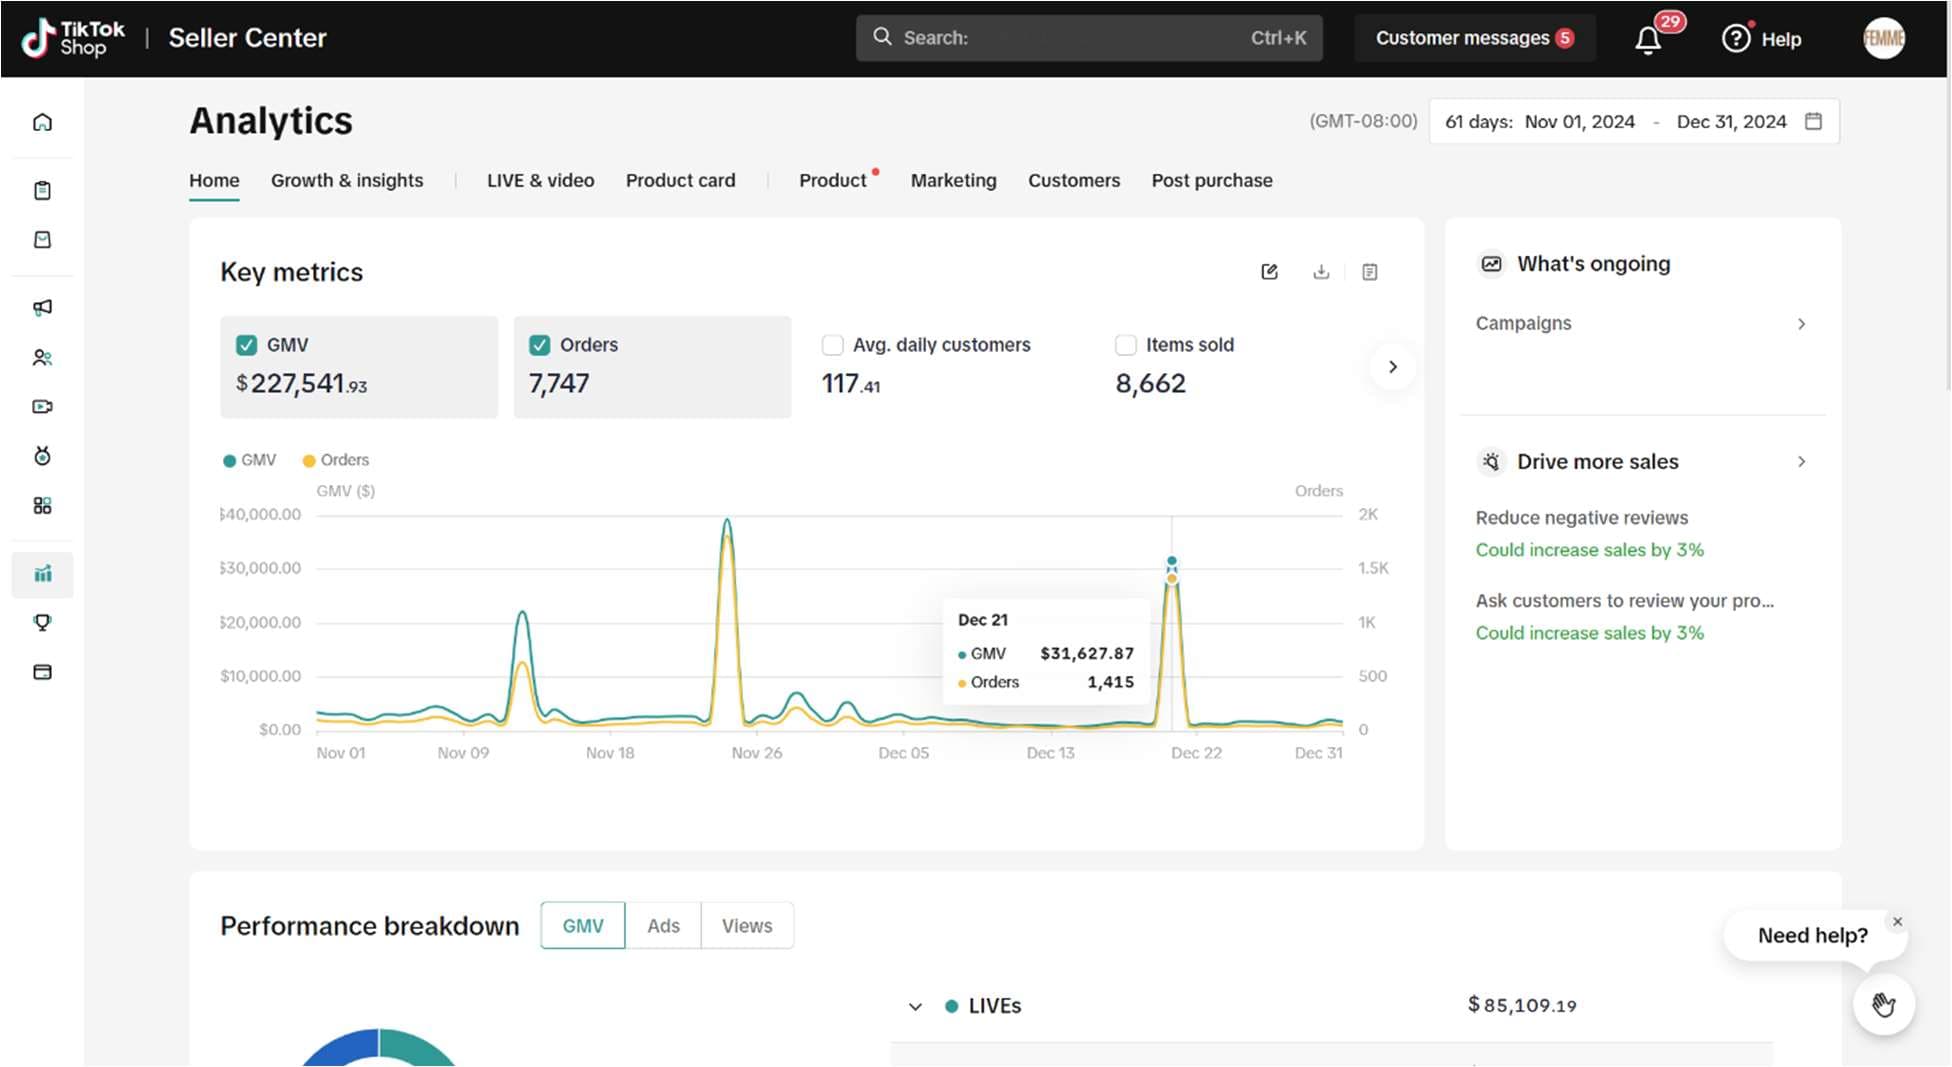
Task: Open the video camera LIVE icon in sidebar
Action: [x=42, y=406]
